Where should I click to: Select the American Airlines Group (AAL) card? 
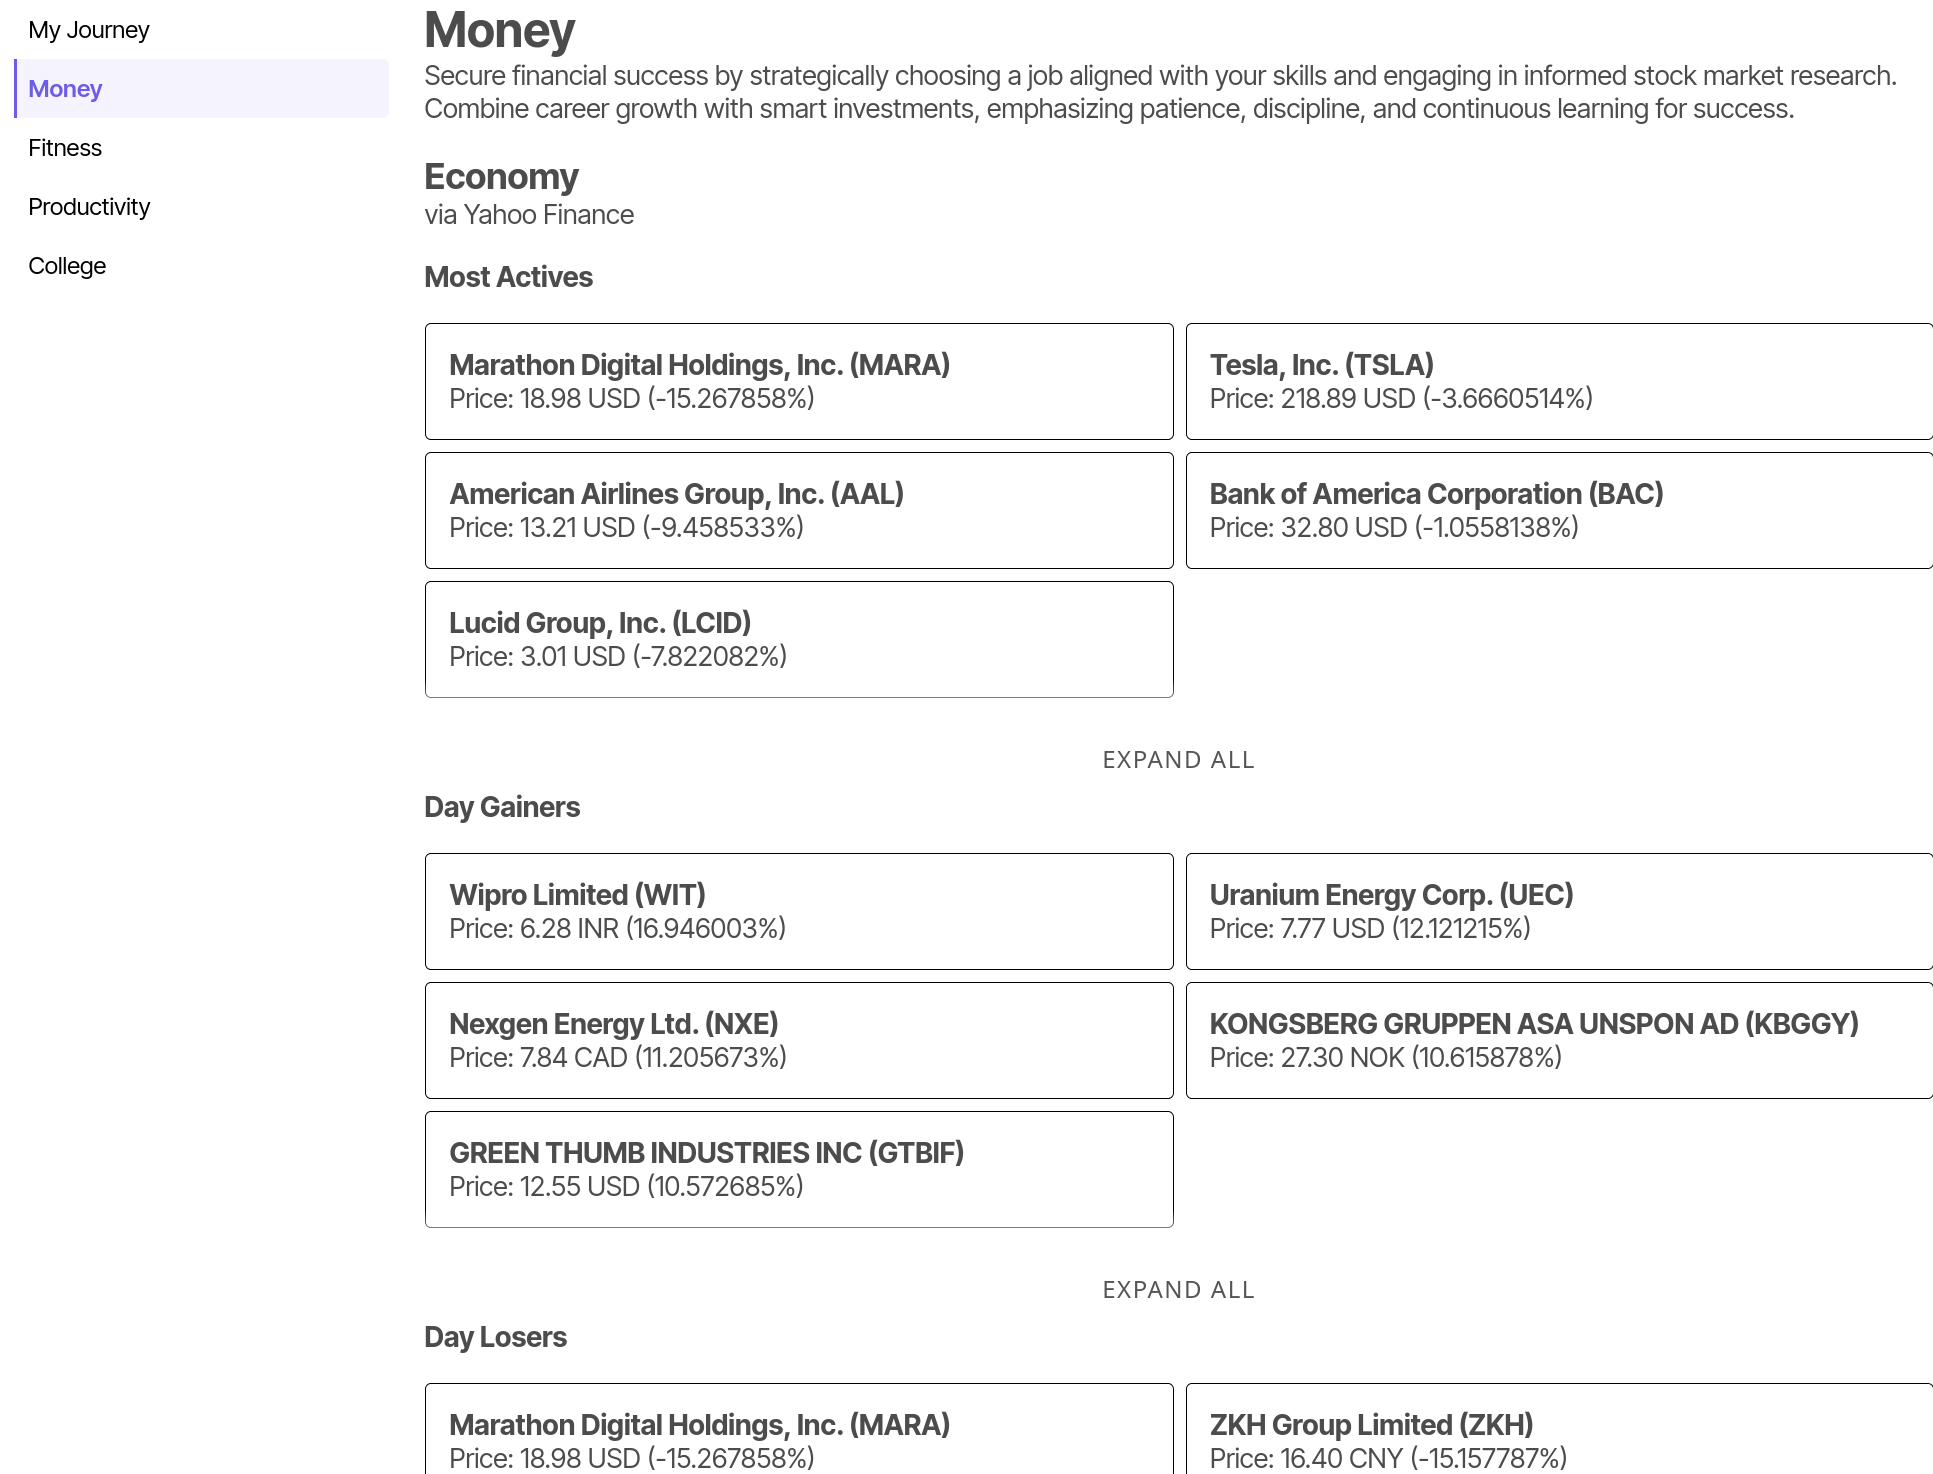(x=798, y=510)
